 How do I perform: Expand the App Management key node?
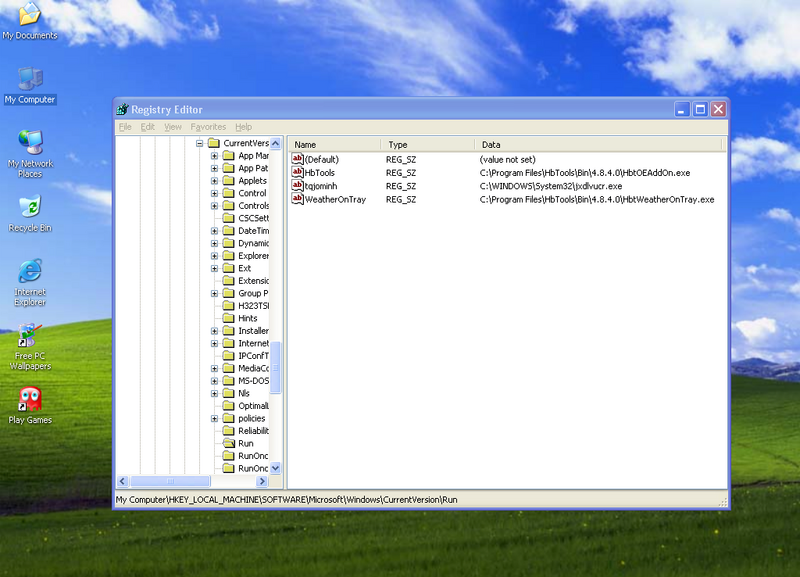(214, 156)
